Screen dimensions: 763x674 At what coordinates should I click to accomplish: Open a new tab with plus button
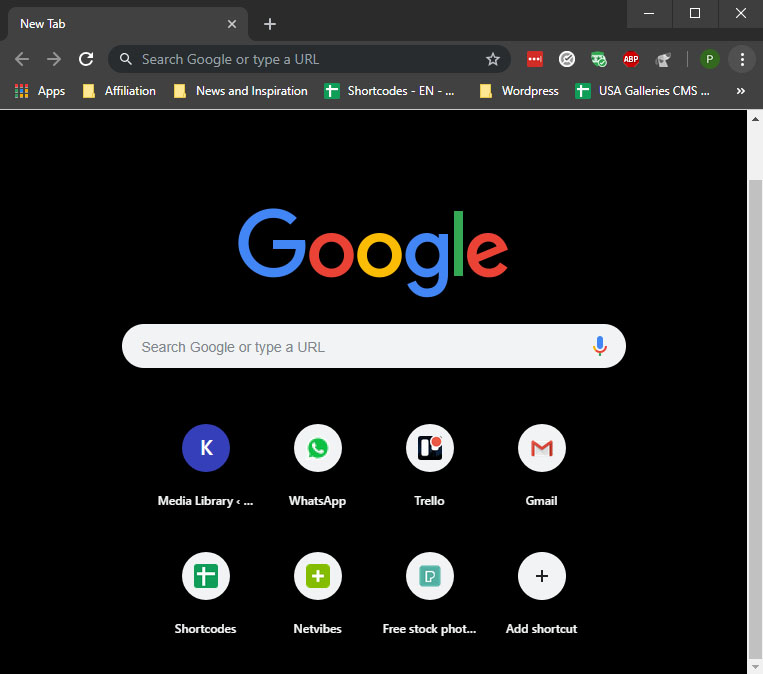(x=269, y=24)
